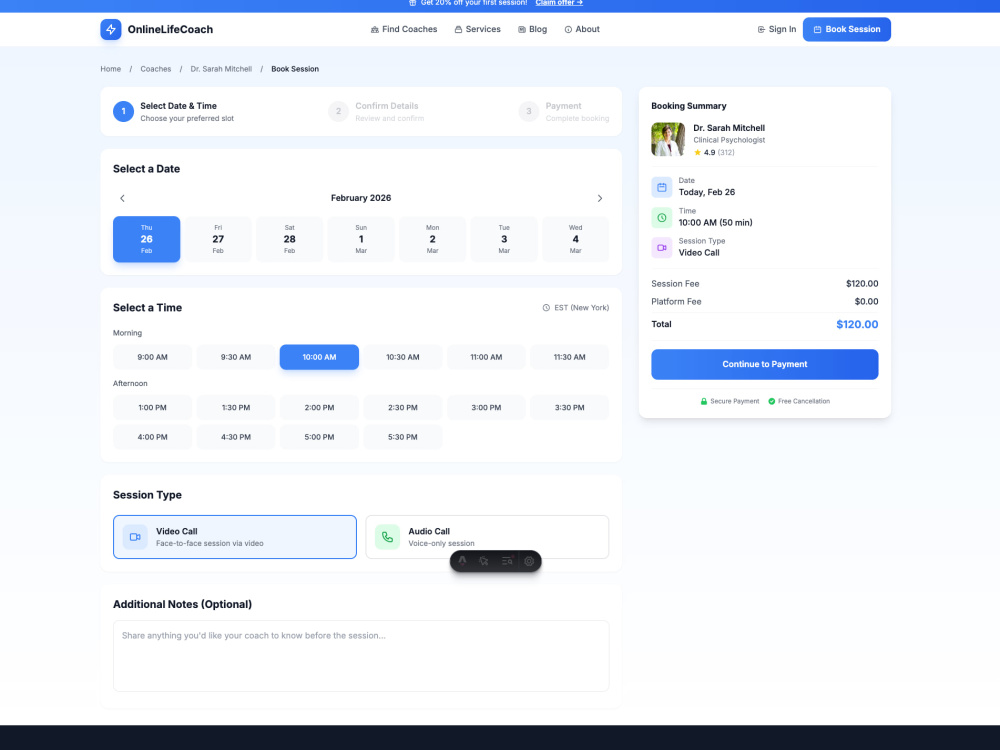Go to Coaches breadcrumb

[x=156, y=69]
